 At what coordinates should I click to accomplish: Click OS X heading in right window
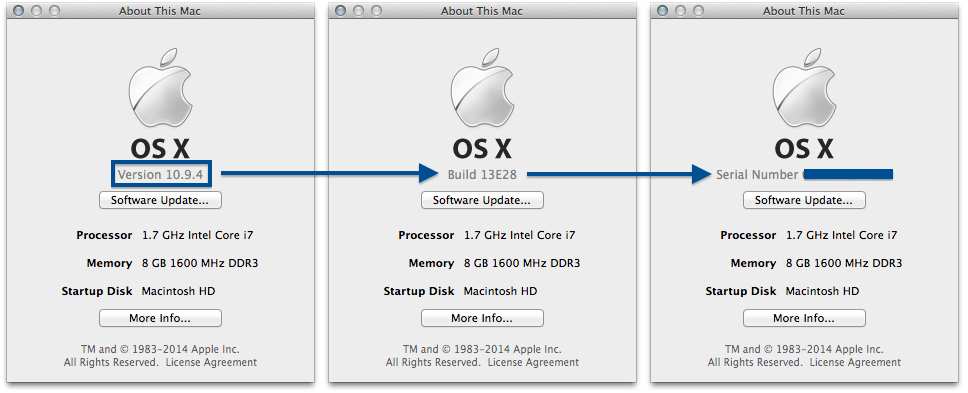pyautogui.click(x=804, y=149)
